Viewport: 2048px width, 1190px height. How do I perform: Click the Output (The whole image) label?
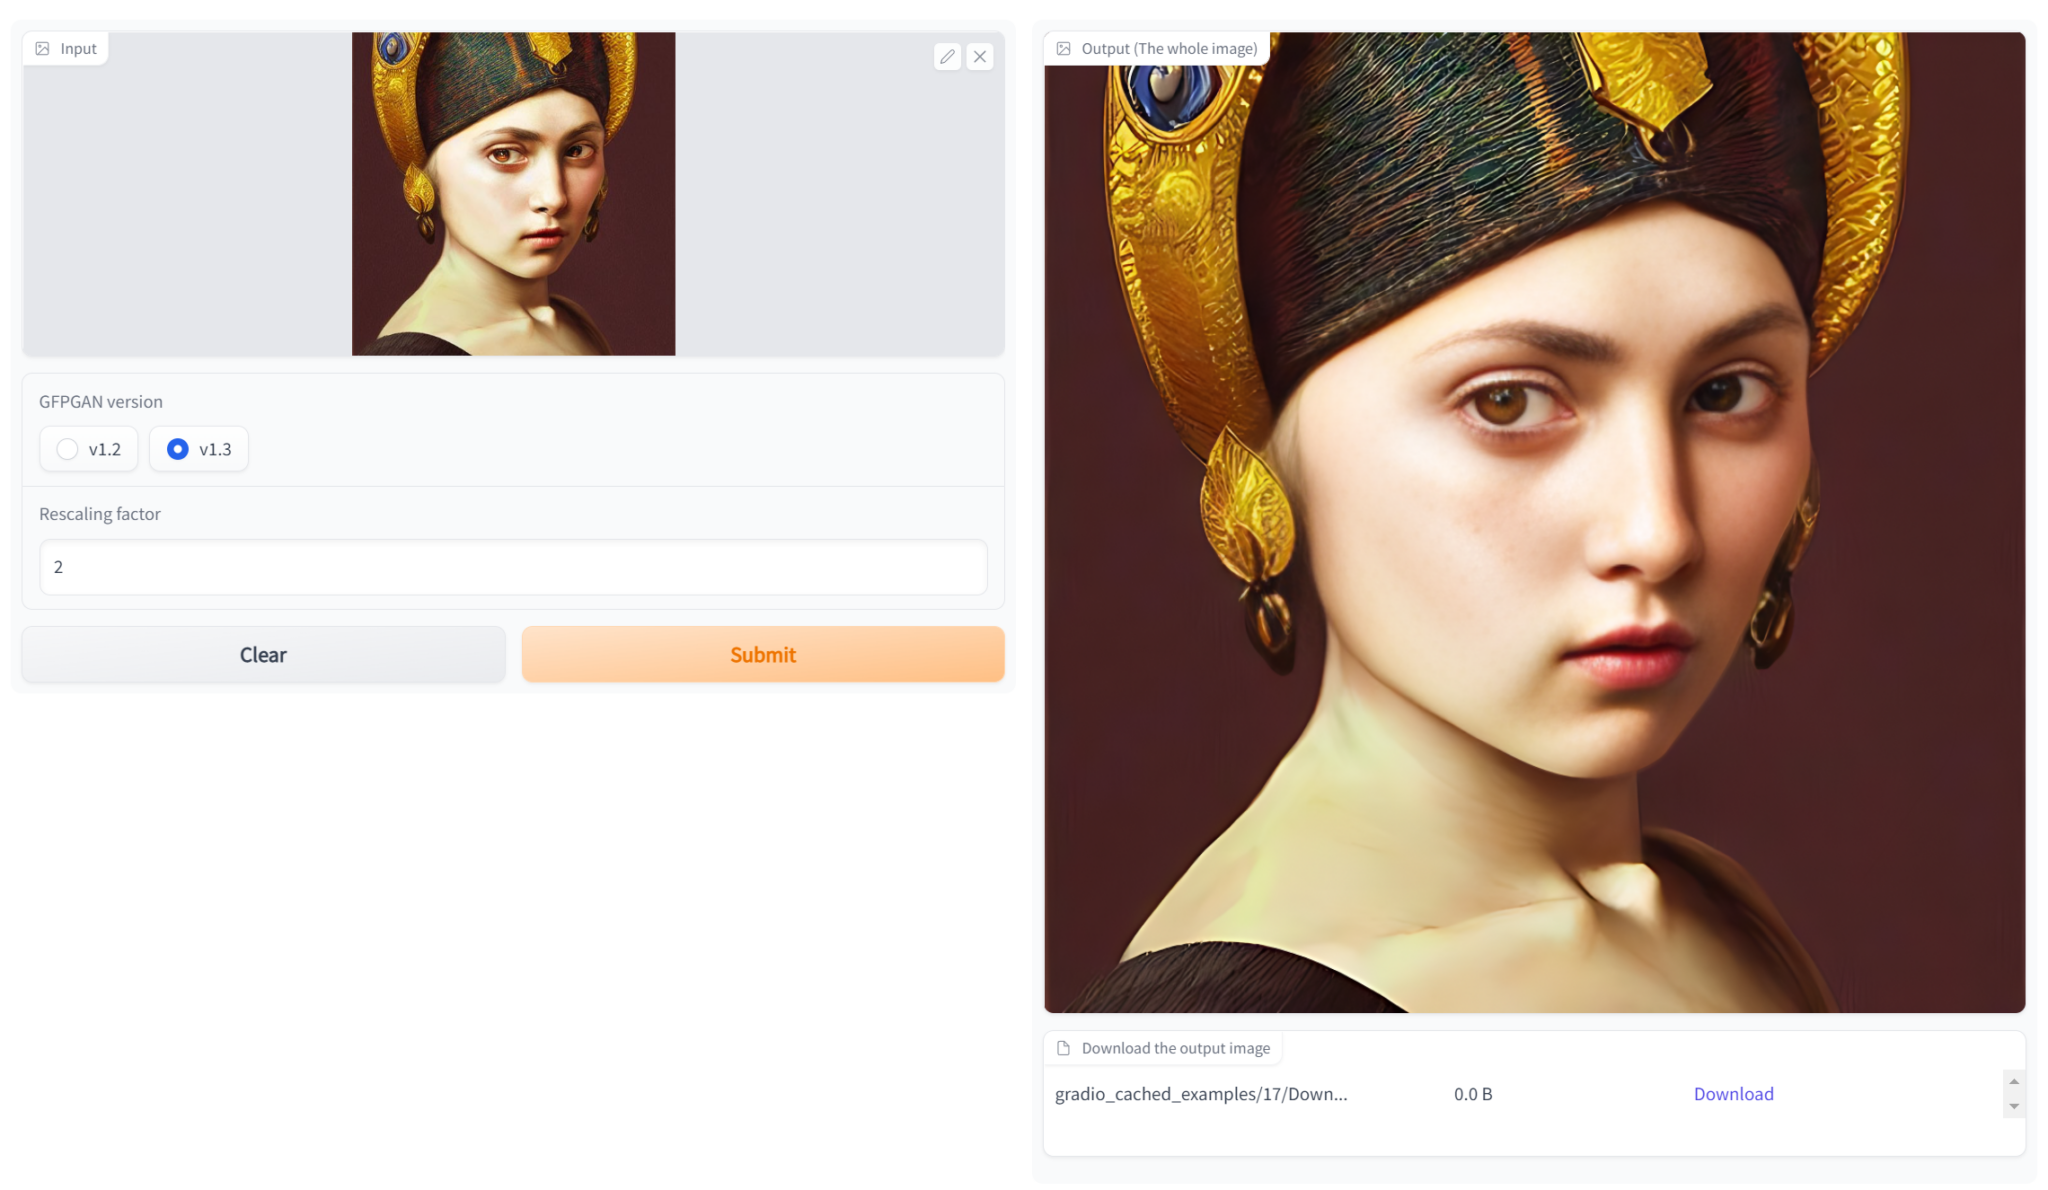pyautogui.click(x=1168, y=48)
